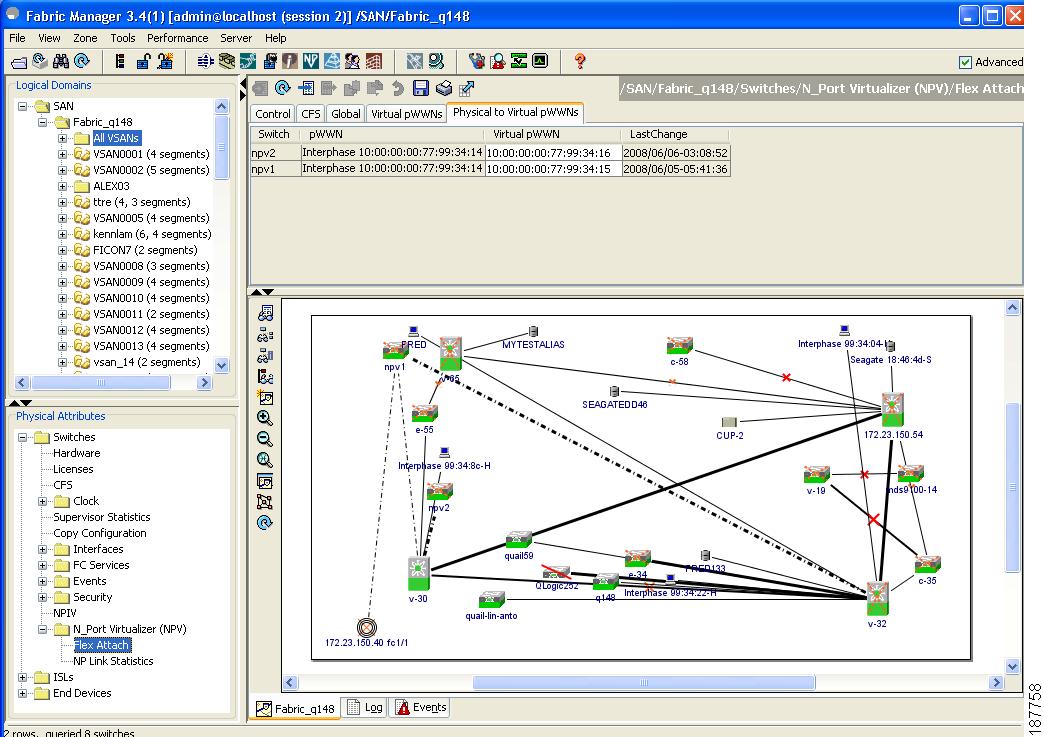Open the Events tab at bottom
The width and height of the screenshot is (1044, 737).
(x=421, y=707)
